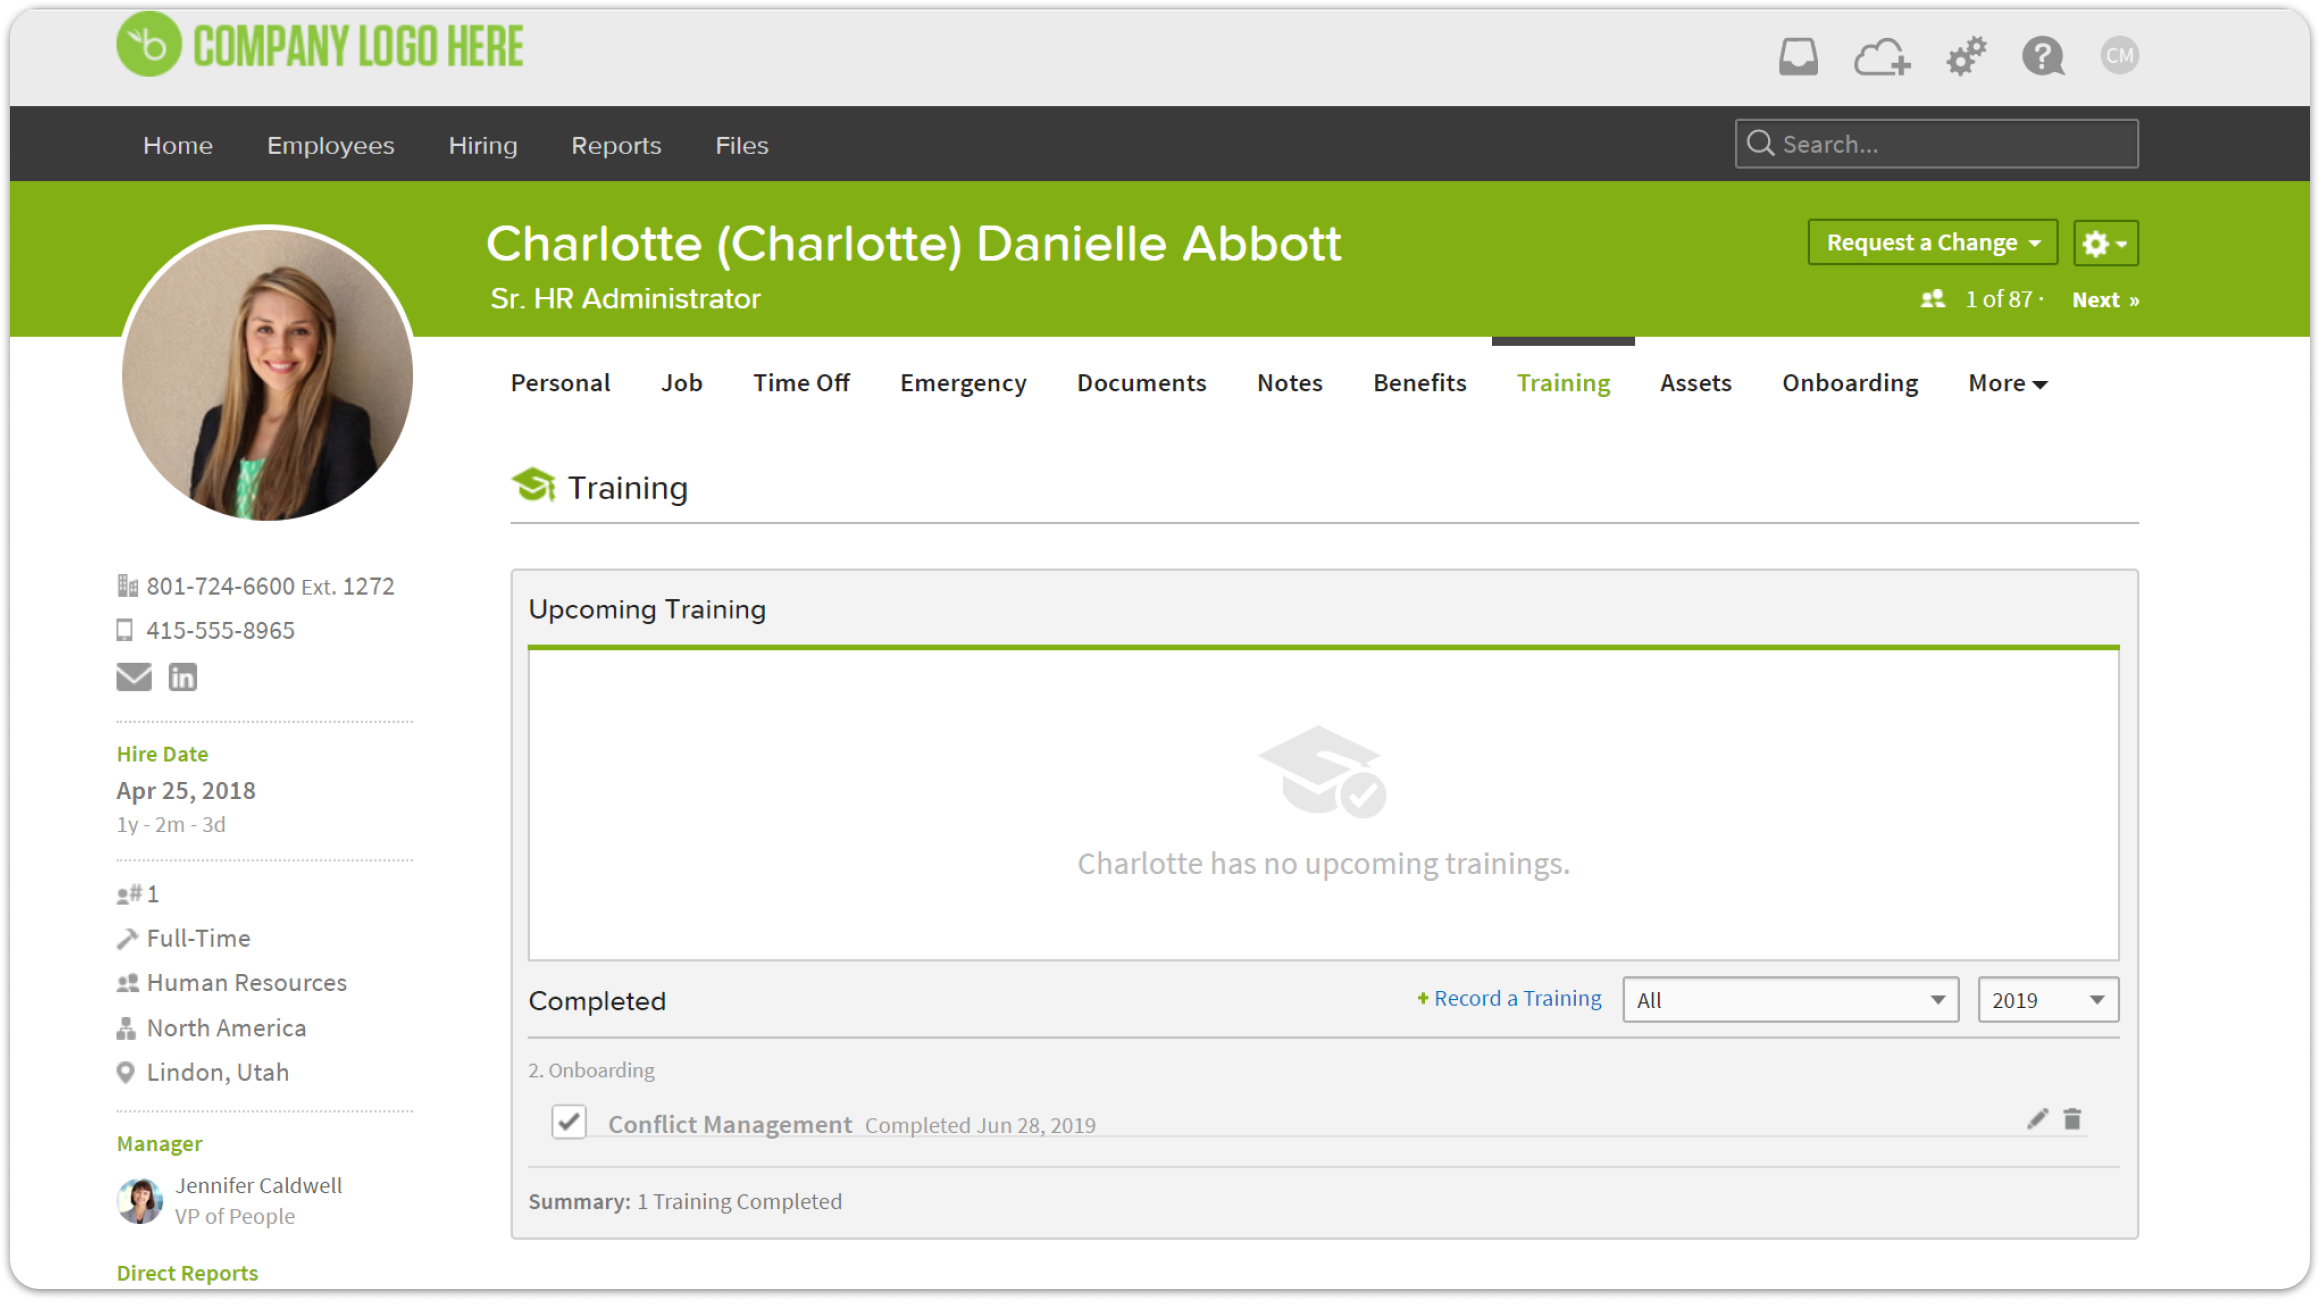Image resolution: width=2320 pixels, height=1301 pixels.
Task: Open the CM user avatar menu
Action: 2119,55
